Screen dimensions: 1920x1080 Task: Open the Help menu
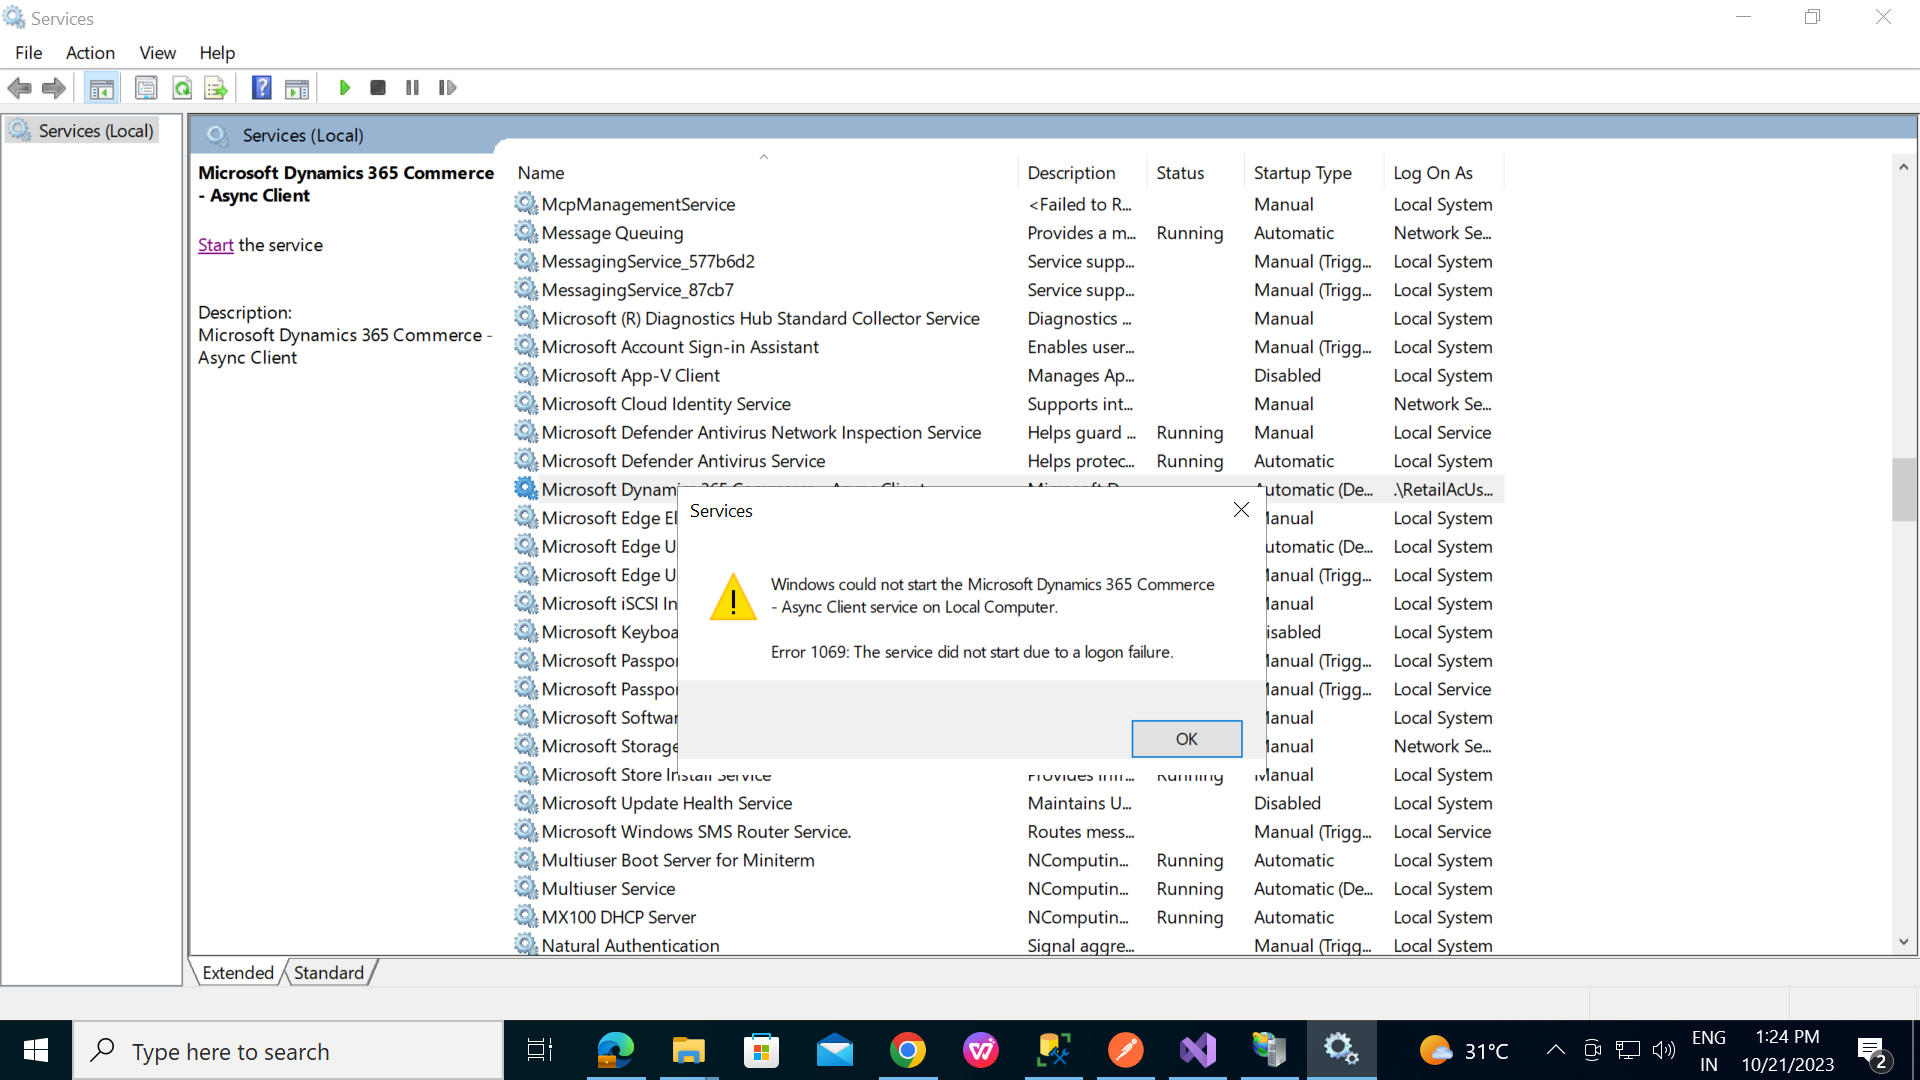[217, 53]
